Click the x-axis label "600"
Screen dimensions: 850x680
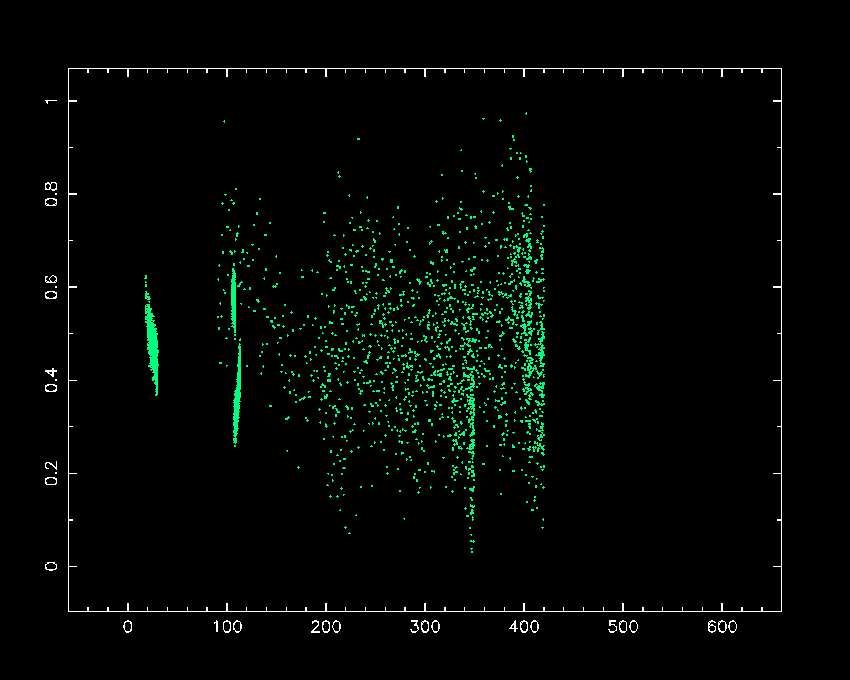pos(722,627)
